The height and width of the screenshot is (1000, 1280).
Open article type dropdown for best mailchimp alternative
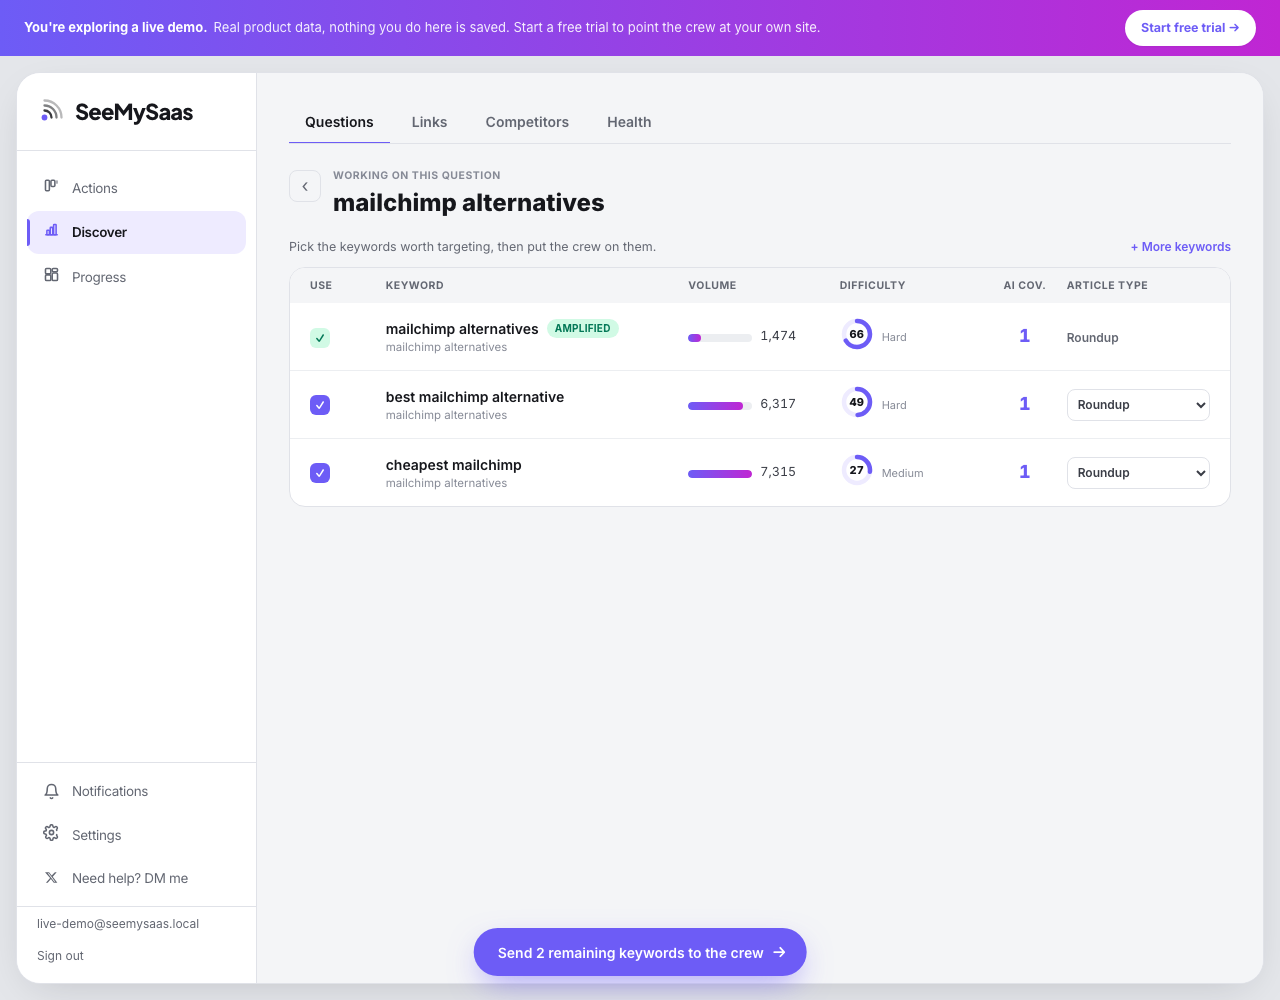[1138, 405]
